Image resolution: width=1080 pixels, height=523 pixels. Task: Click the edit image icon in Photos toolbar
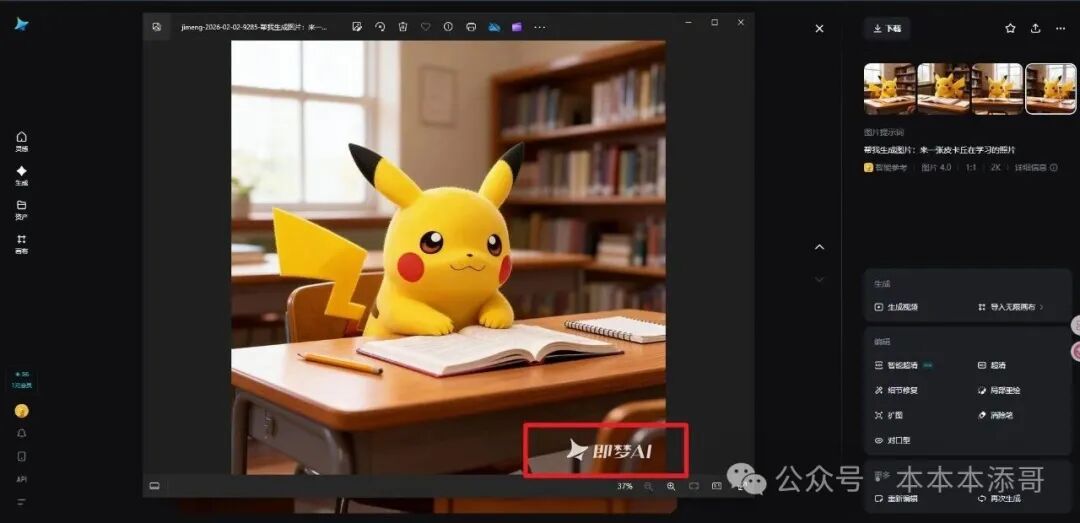click(x=357, y=27)
